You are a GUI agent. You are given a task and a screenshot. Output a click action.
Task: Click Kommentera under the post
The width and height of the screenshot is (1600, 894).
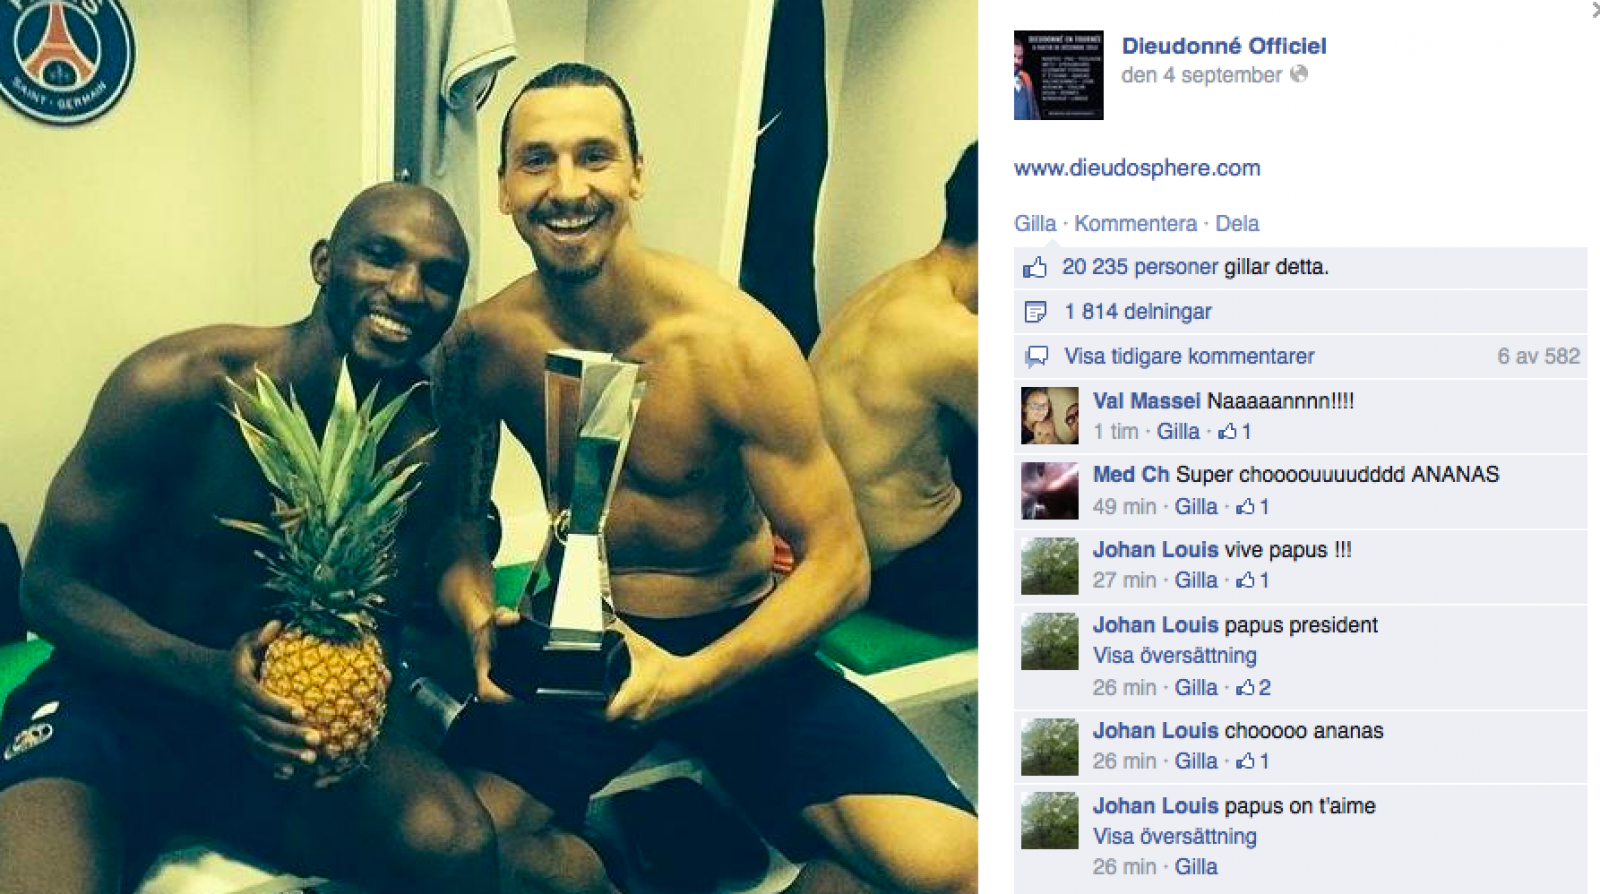[x=1135, y=223]
